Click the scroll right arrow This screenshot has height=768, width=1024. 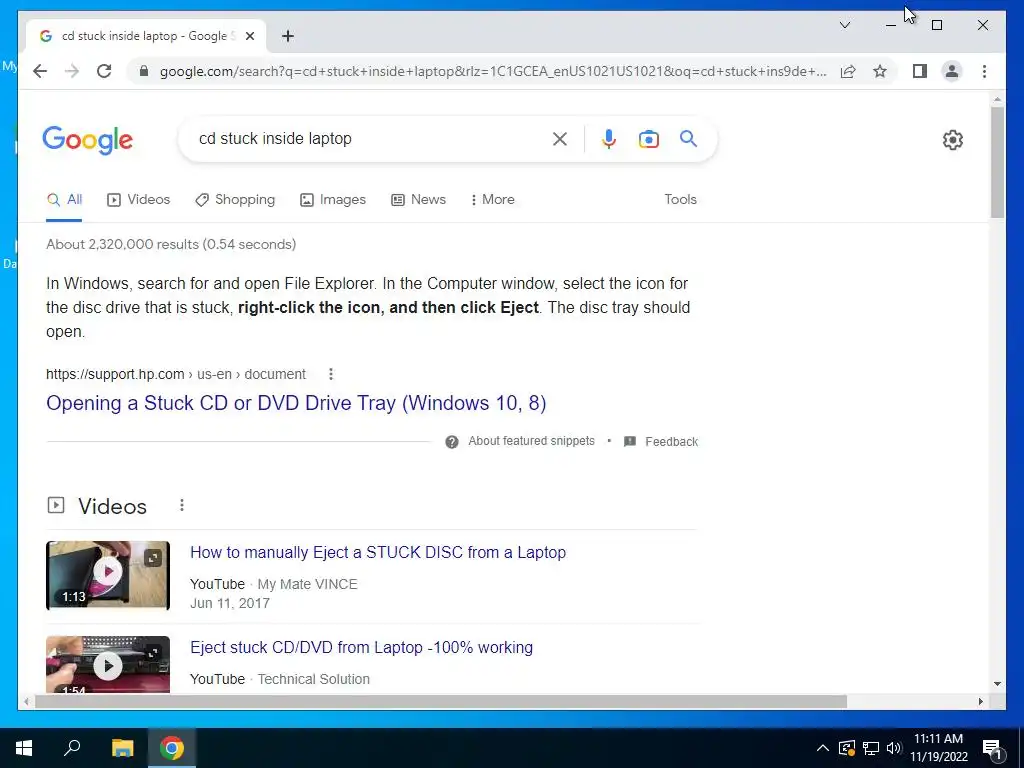(x=981, y=702)
